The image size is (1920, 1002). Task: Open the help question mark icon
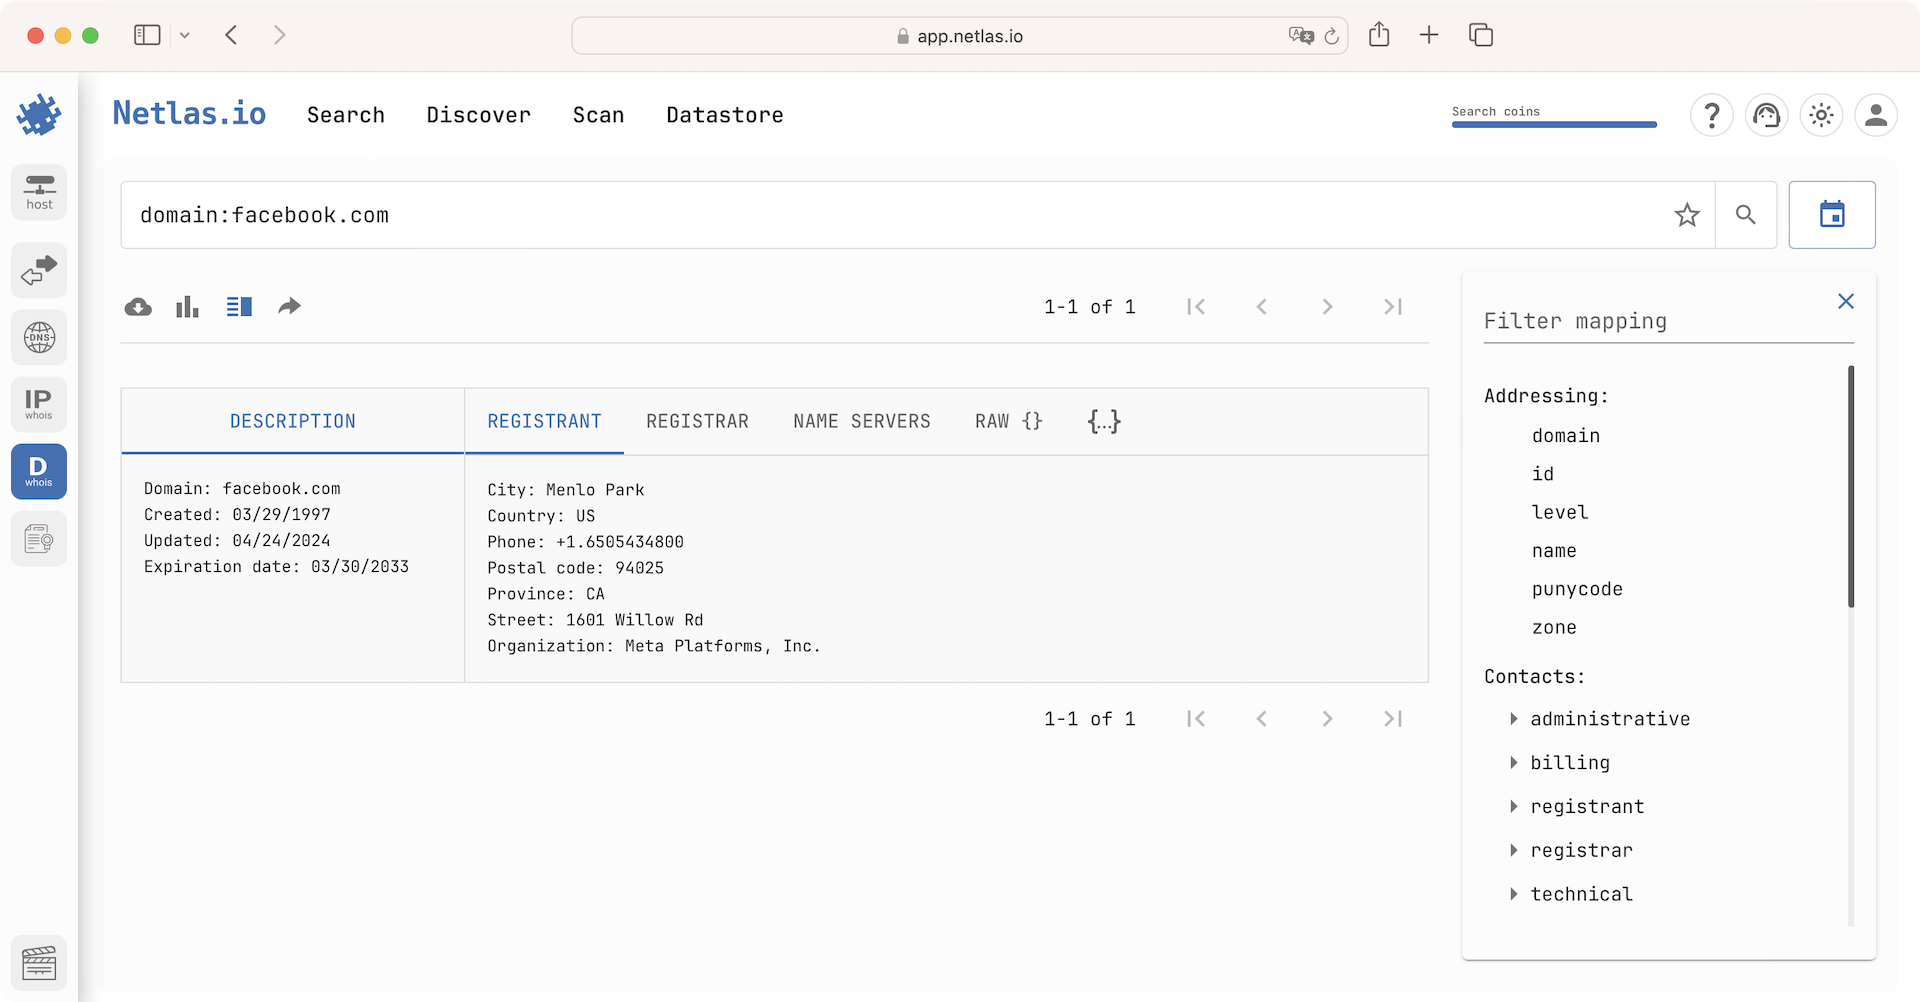[x=1712, y=115]
